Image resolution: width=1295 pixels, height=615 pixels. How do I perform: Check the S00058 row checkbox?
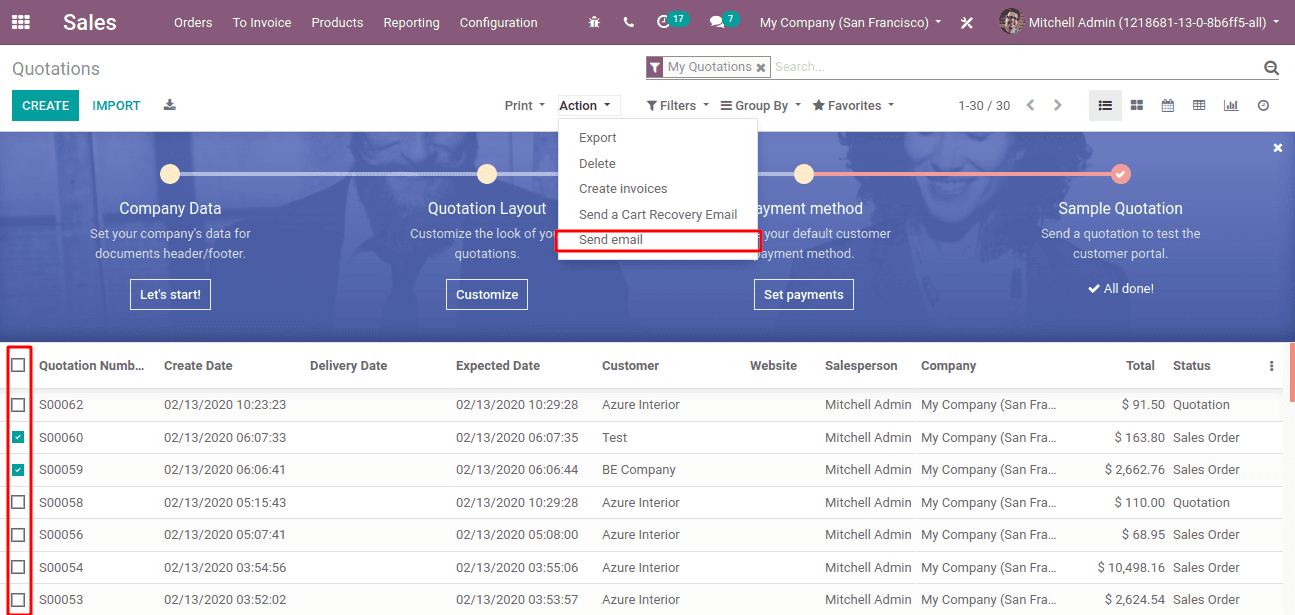point(18,502)
